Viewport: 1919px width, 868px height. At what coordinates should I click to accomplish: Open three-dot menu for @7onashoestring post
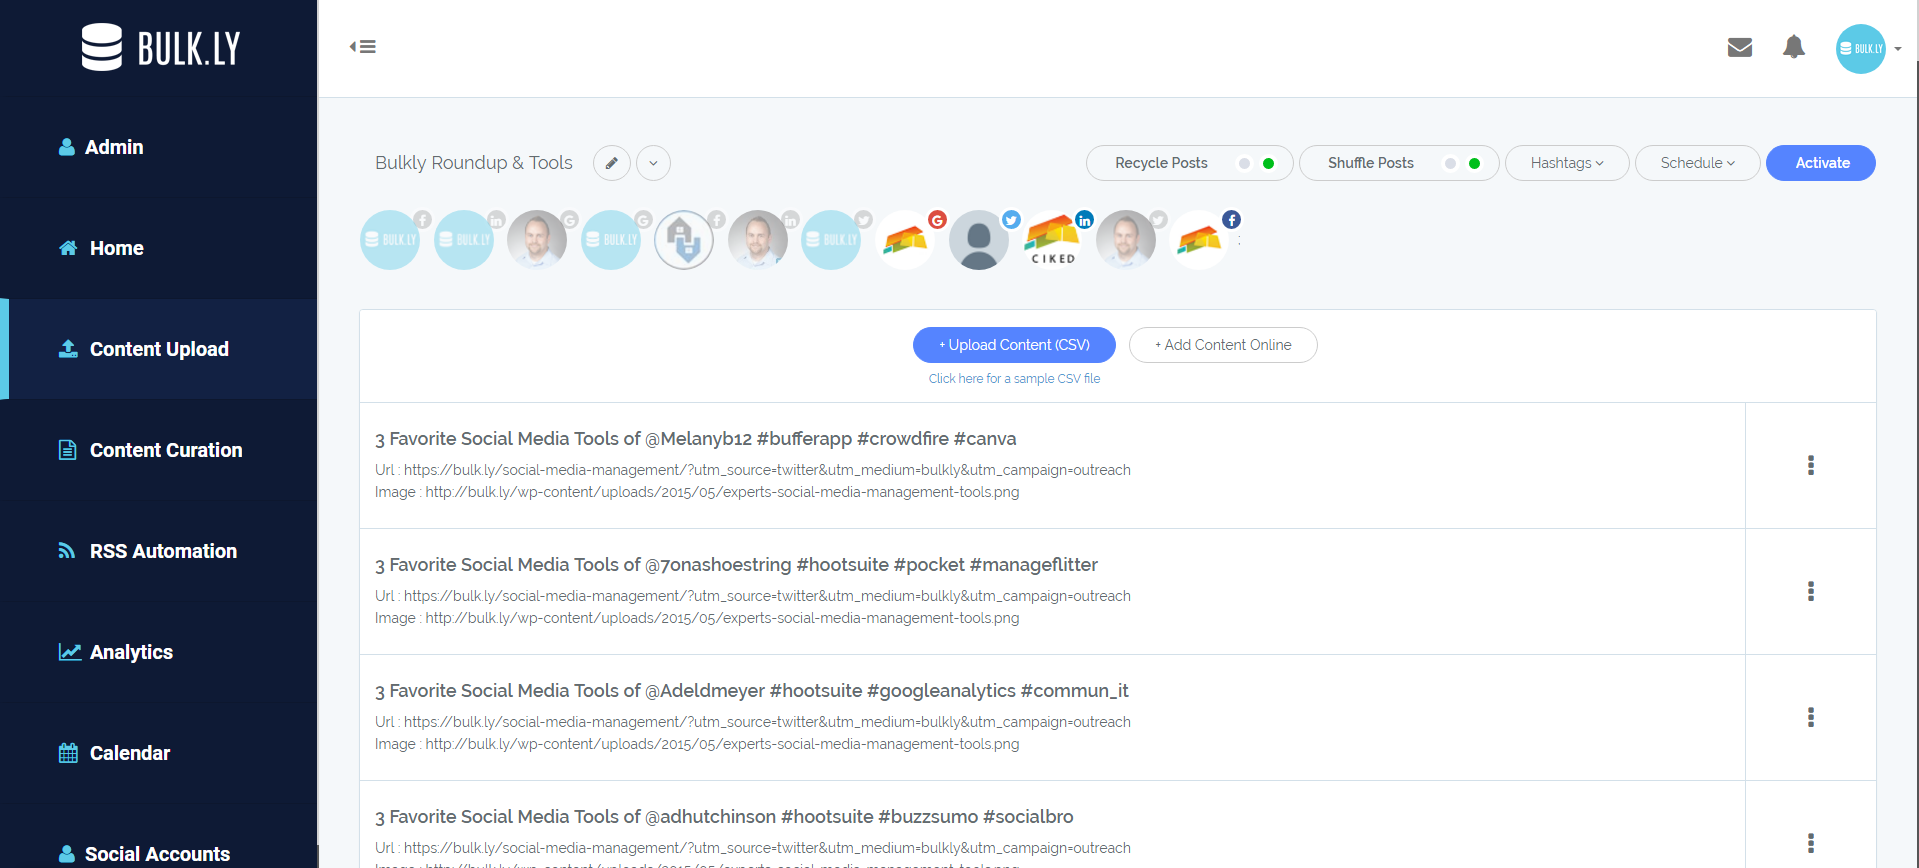pyautogui.click(x=1810, y=591)
